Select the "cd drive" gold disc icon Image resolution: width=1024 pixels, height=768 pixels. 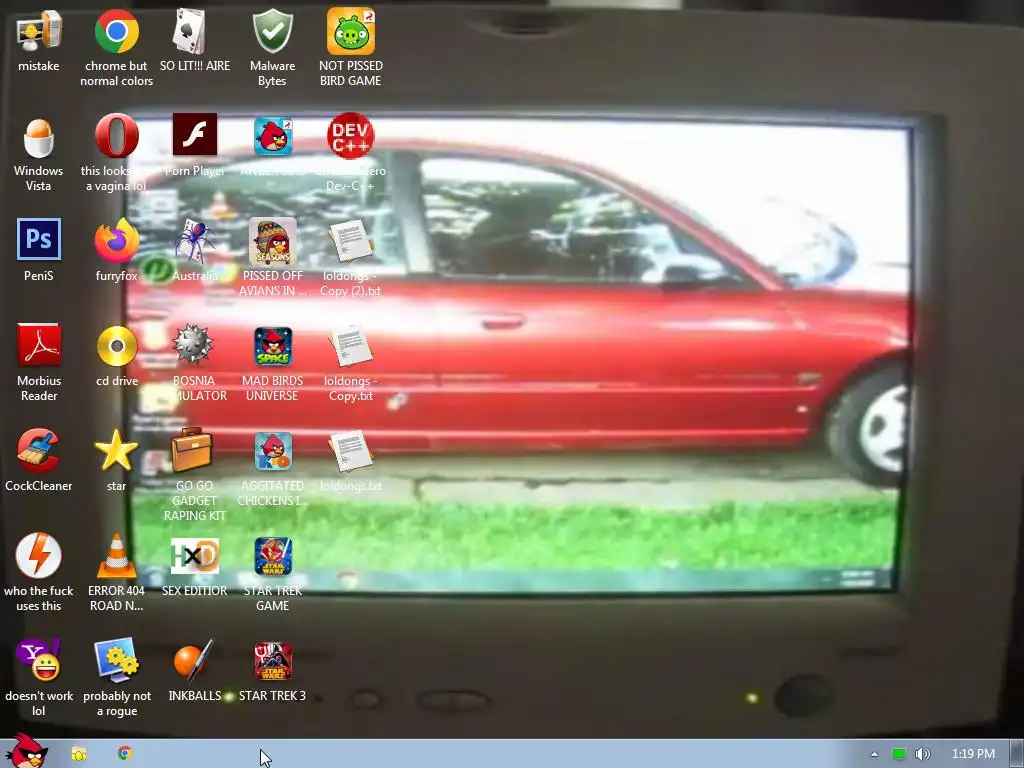point(117,346)
